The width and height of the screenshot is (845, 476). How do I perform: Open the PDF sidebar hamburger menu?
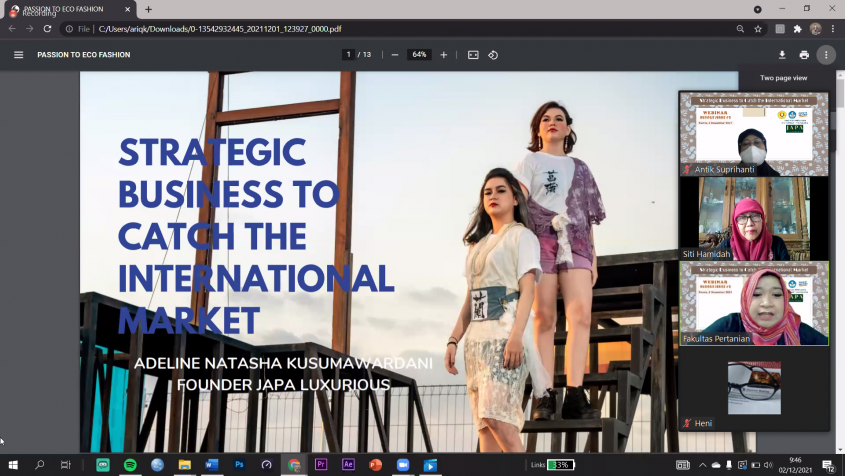(18, 55)
